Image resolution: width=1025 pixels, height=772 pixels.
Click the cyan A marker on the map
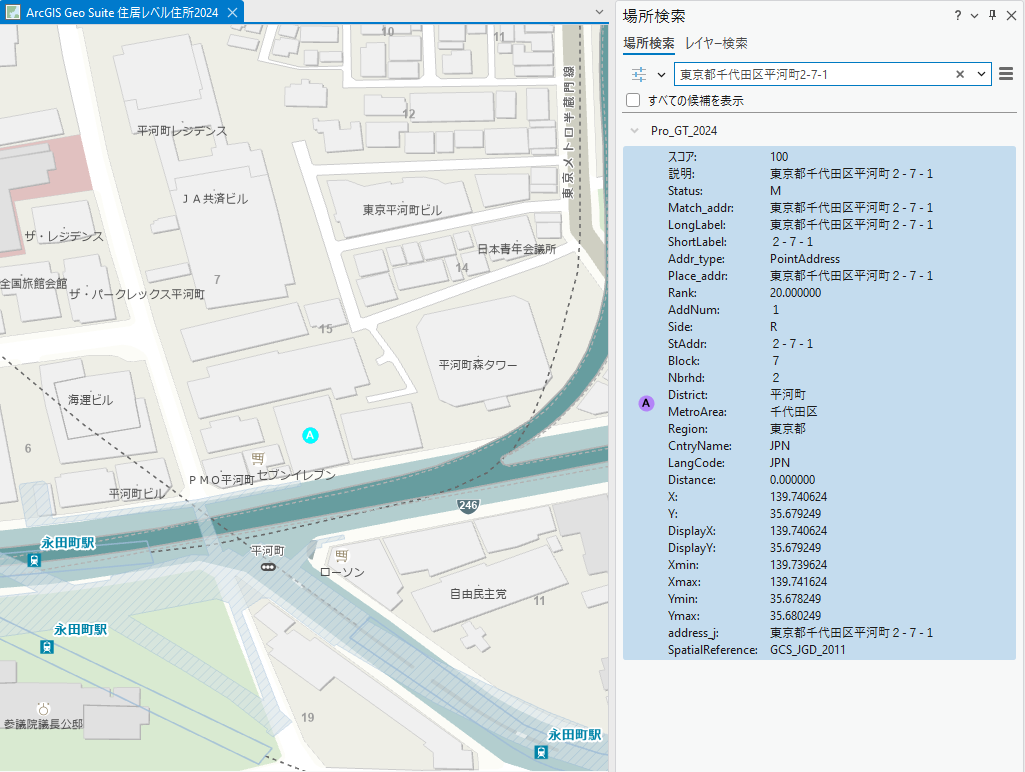[311, 435]
